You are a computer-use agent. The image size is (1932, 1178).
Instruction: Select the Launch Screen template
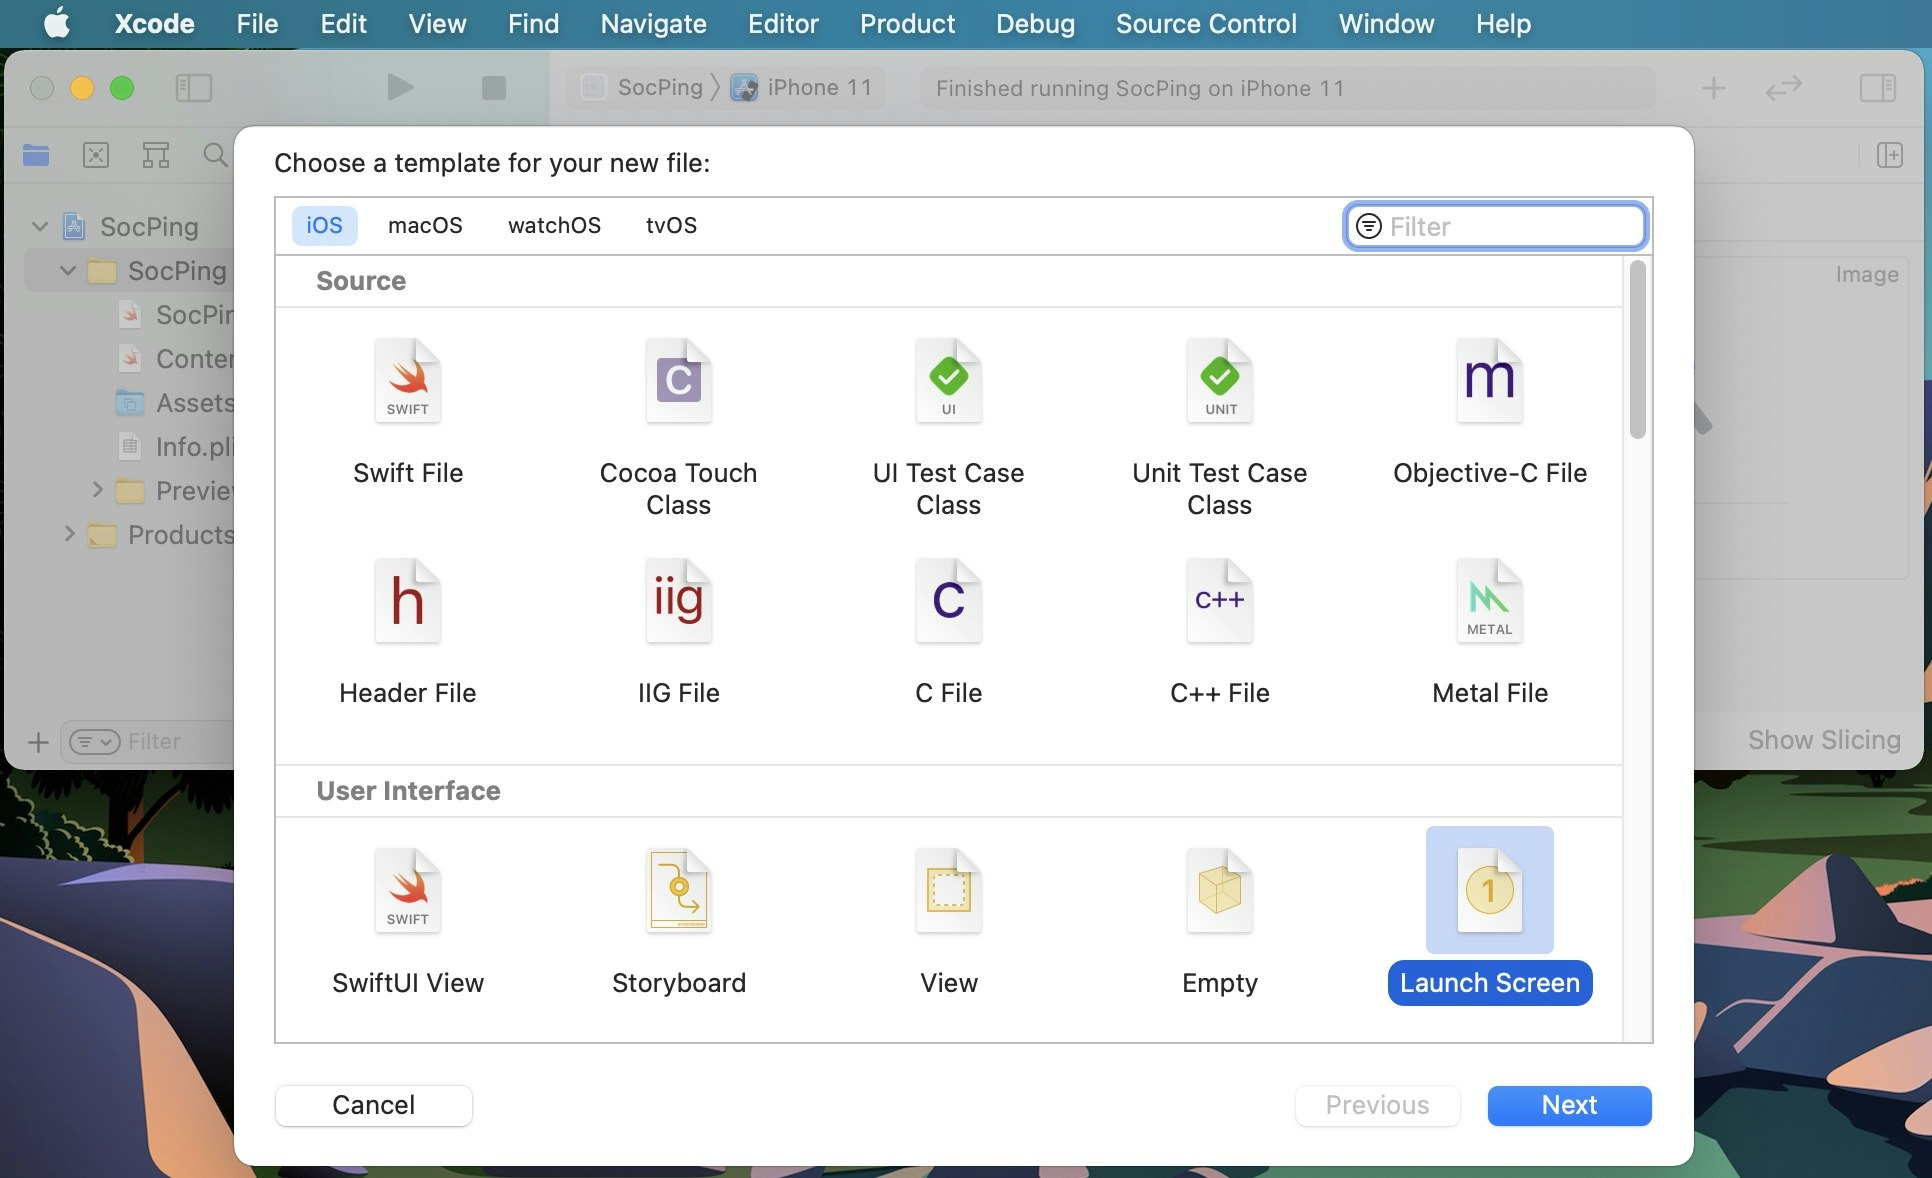(1490, 915)
